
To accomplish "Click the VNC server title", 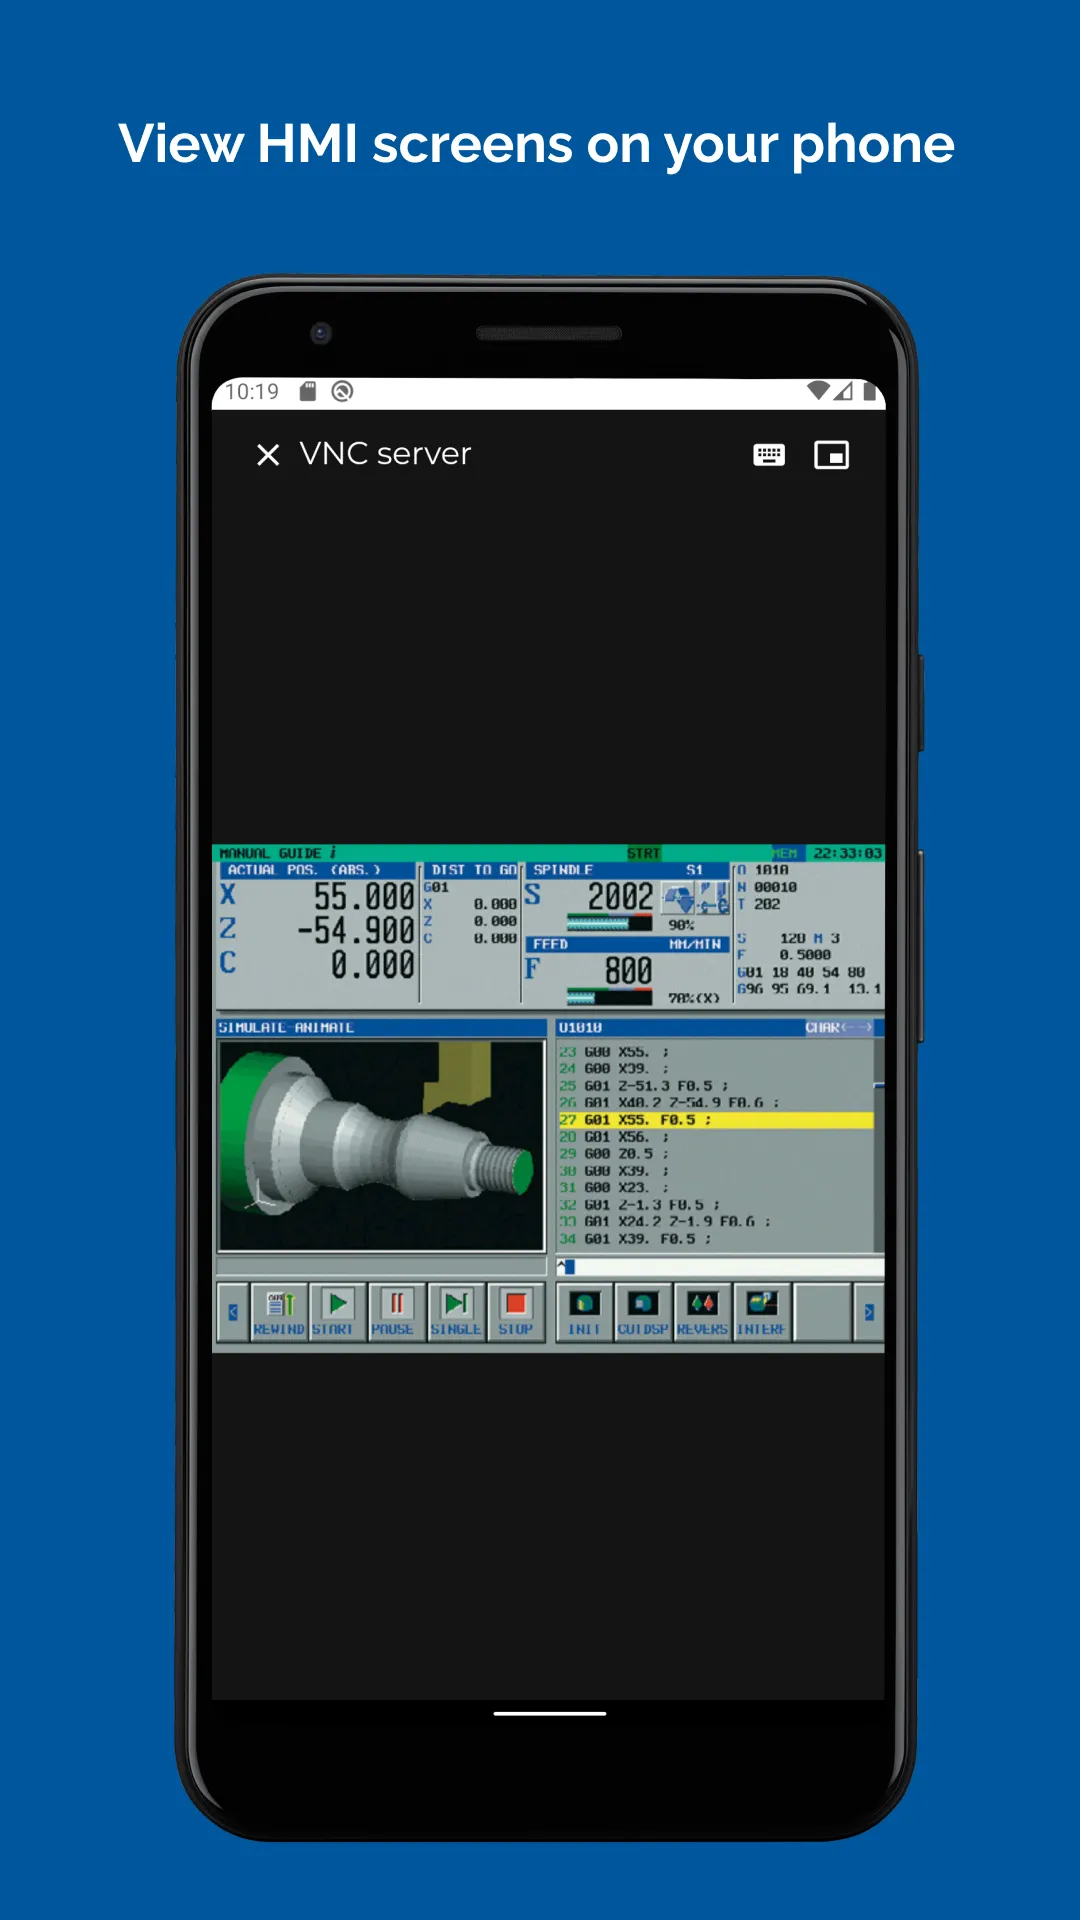I will [385, 454].
